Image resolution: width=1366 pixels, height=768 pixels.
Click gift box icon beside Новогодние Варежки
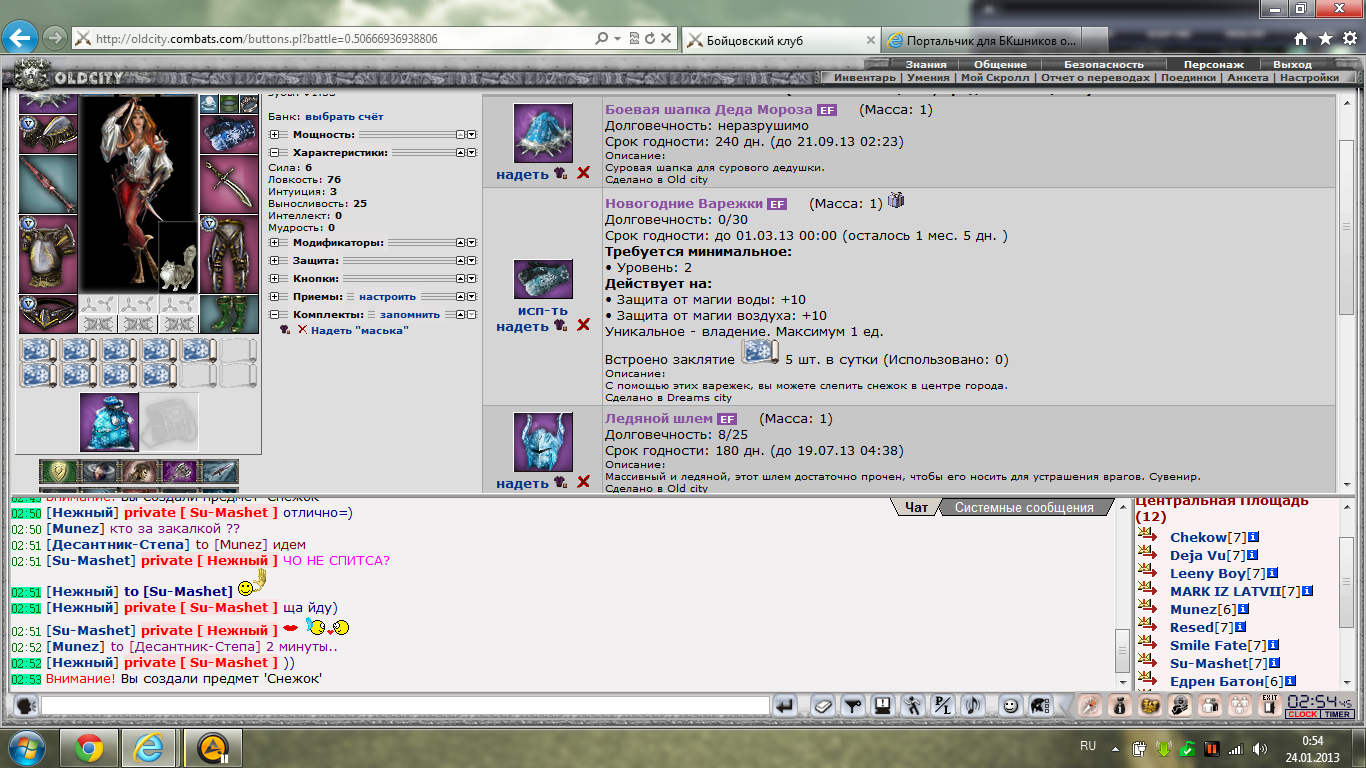(x=896, y=201)
